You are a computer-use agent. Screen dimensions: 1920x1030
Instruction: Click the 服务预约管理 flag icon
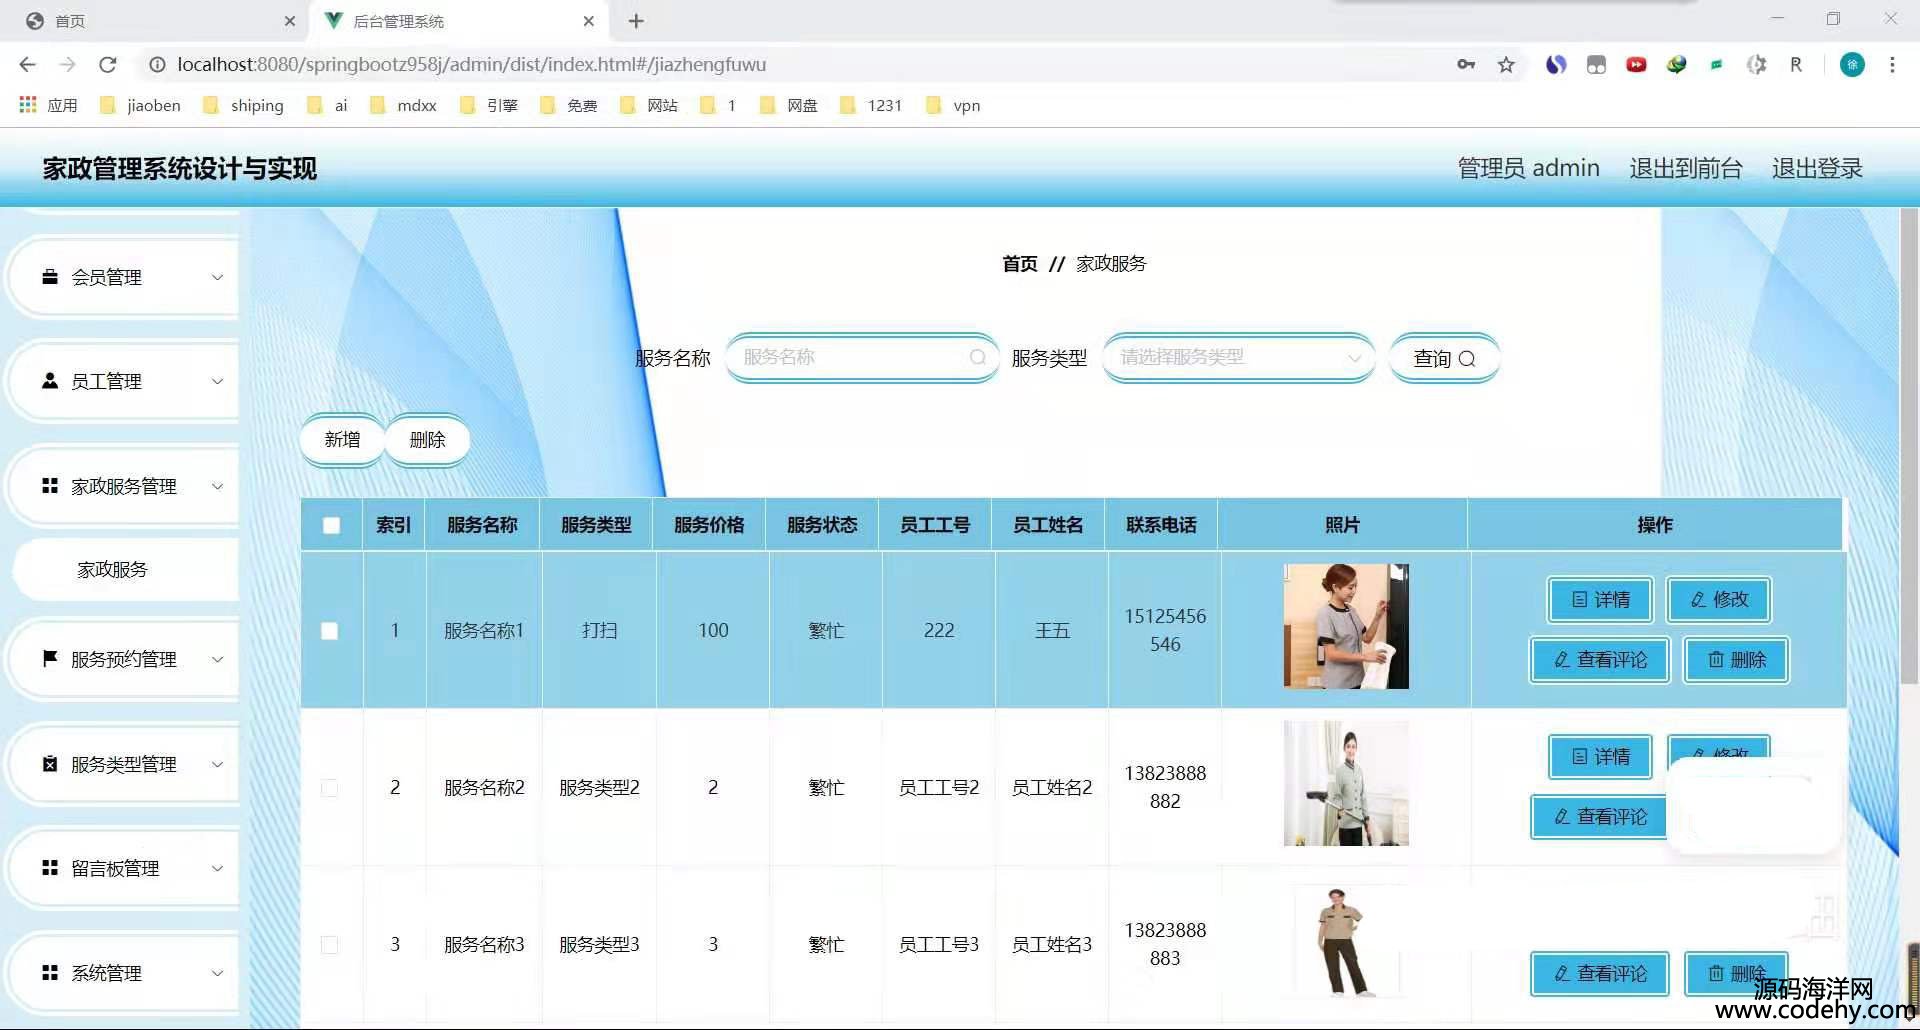coord(50,659)
